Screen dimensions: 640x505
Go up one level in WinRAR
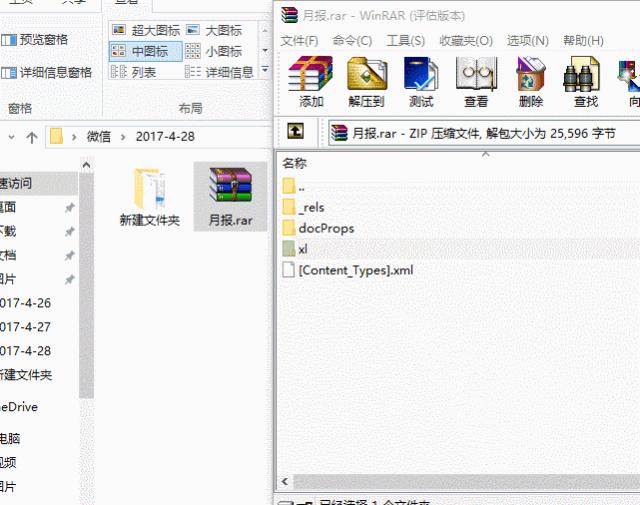pyautogui.click(x=296, y=131)
